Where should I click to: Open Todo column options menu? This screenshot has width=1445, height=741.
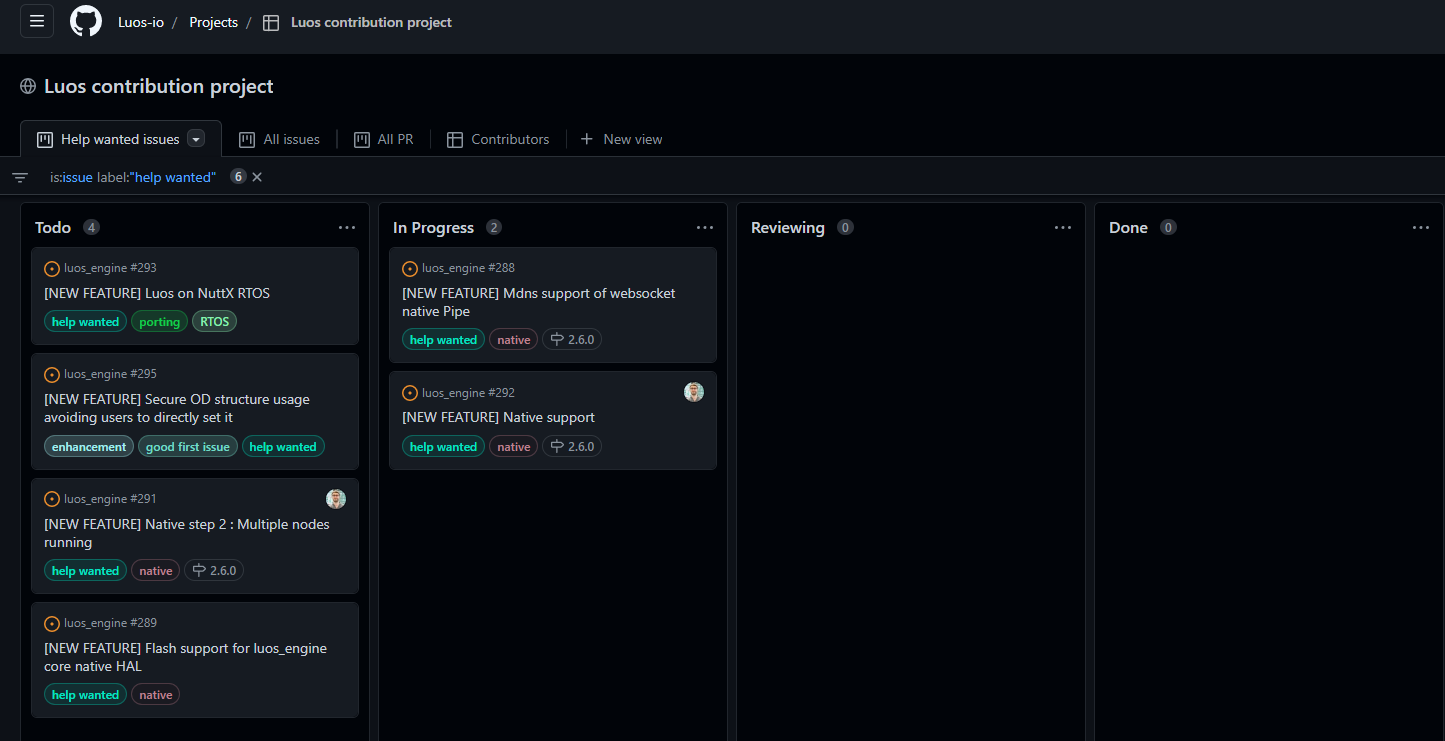tap(347, 228)
